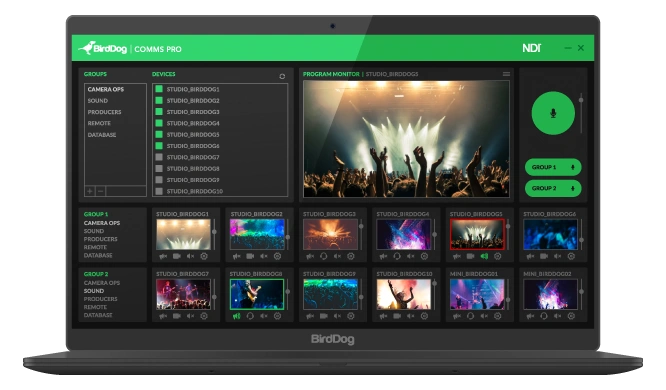Screen dimensions: 666x390
Task: Select PRODUCERS in the Groups list
Action: pyautogui.click(x=104, y=112)
